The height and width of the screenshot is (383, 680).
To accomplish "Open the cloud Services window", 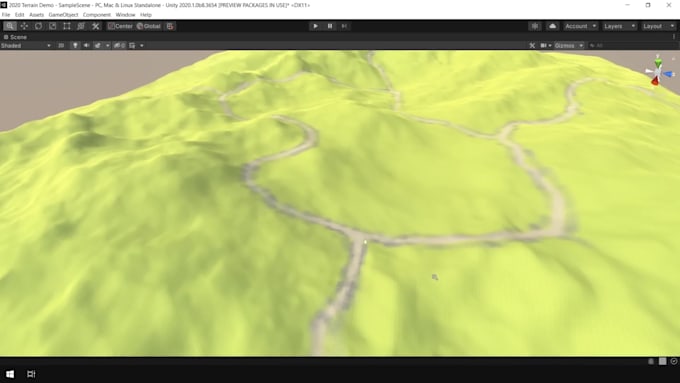I will 552,26.
